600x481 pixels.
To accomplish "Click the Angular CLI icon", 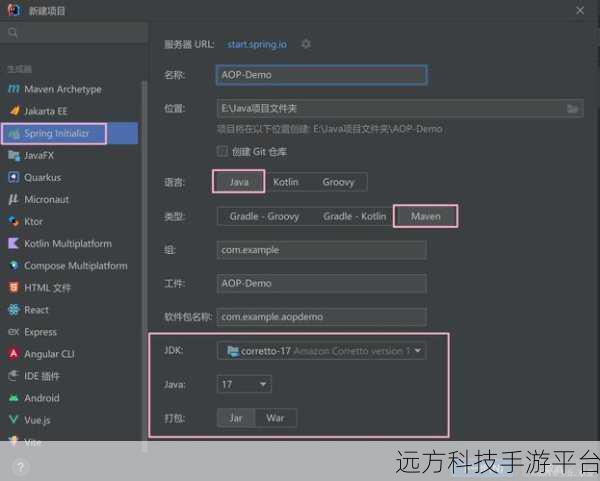I will pyautogui.click(x=14, y=354).
